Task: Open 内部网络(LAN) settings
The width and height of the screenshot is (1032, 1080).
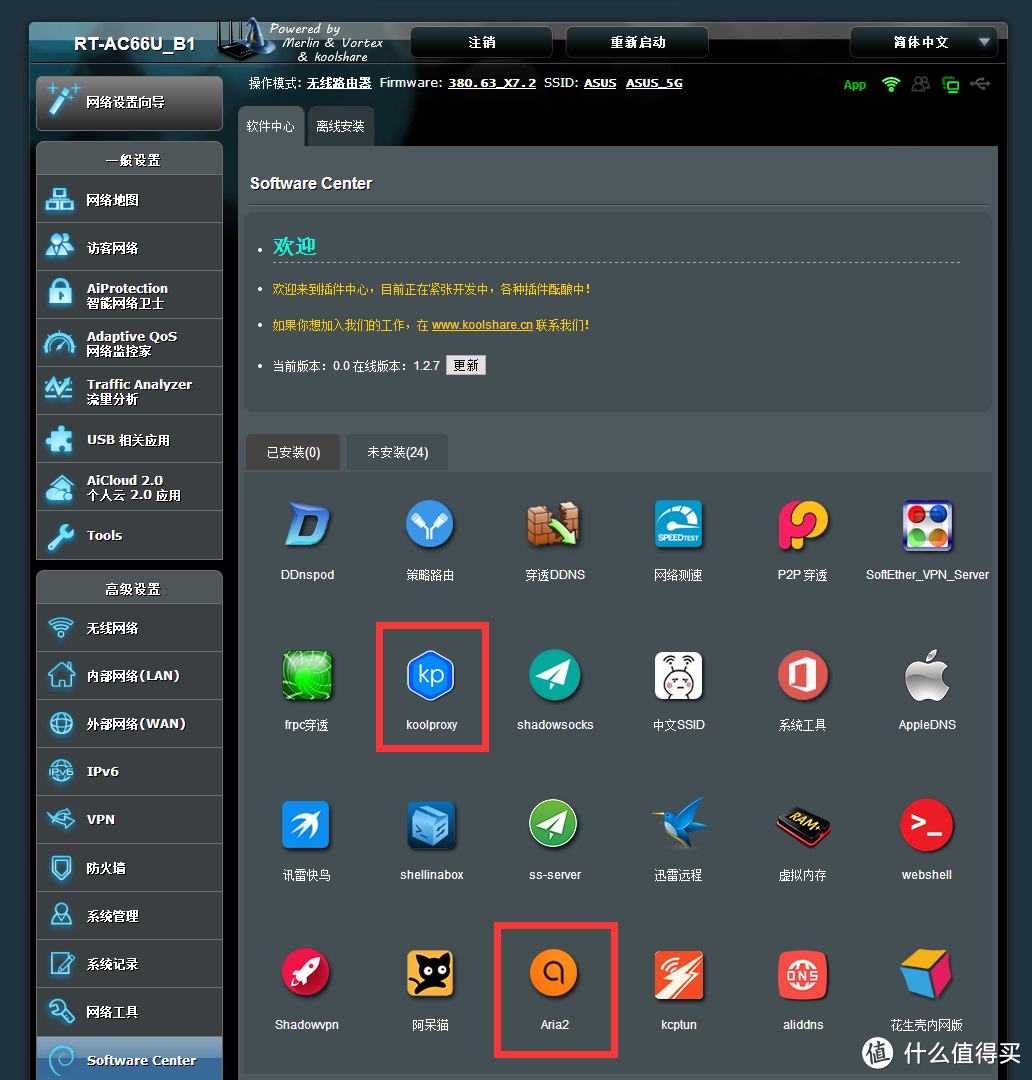Action: [x=130, y=676]
